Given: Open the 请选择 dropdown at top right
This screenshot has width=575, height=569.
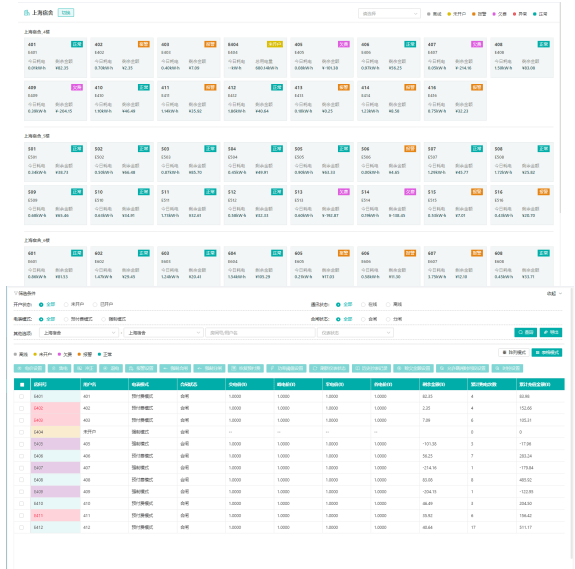Looking at the screenshot, I should (389, 14).
